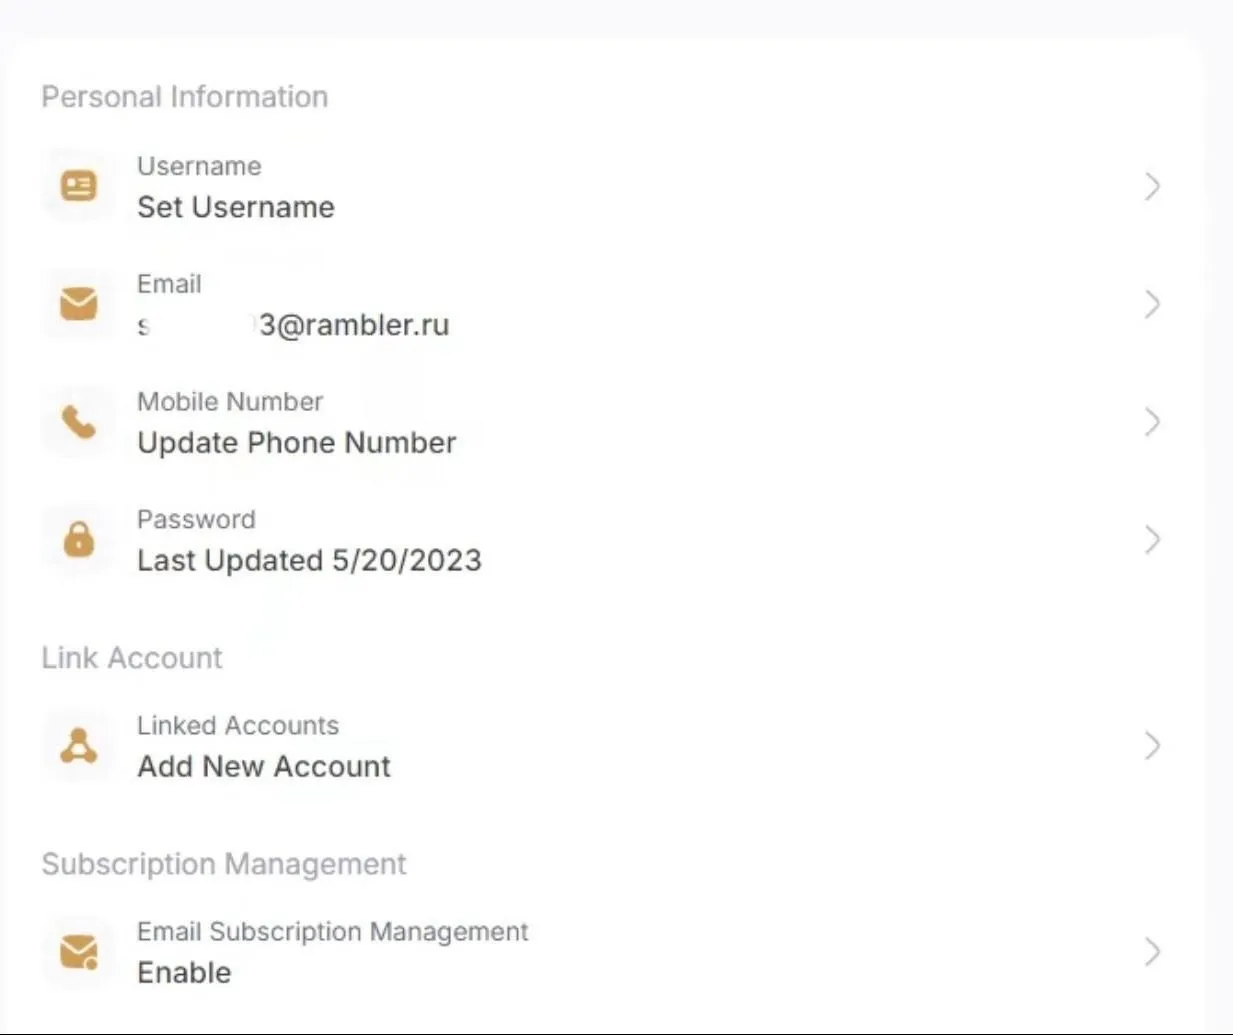Screen dimensions: 1233x1035
Task: Click the Personal Information section heading
Action: 185,97
